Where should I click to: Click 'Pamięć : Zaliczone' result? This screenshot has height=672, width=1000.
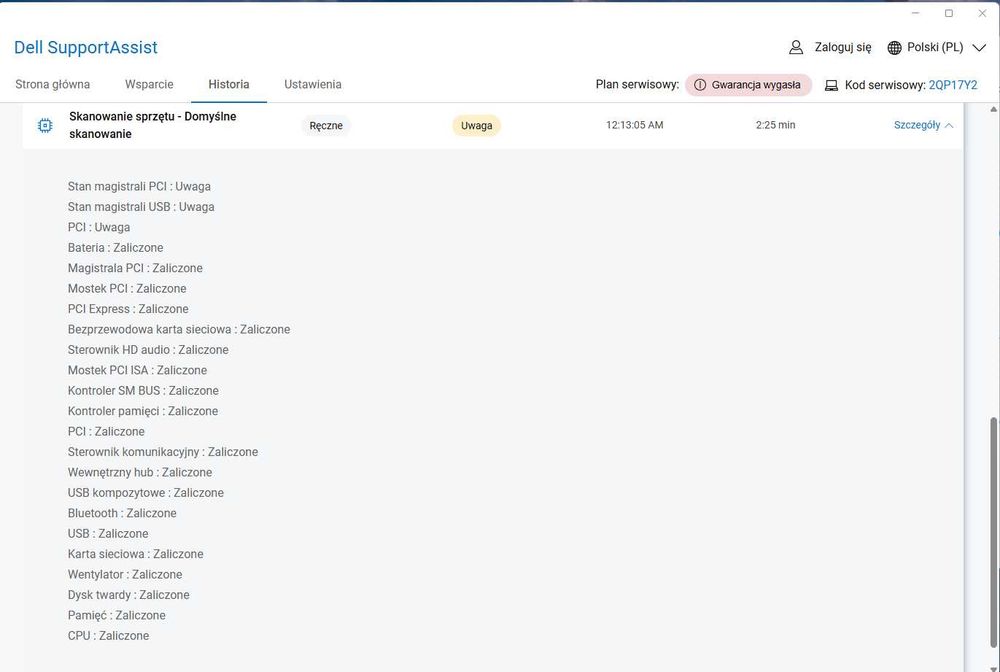pos(117,615)
